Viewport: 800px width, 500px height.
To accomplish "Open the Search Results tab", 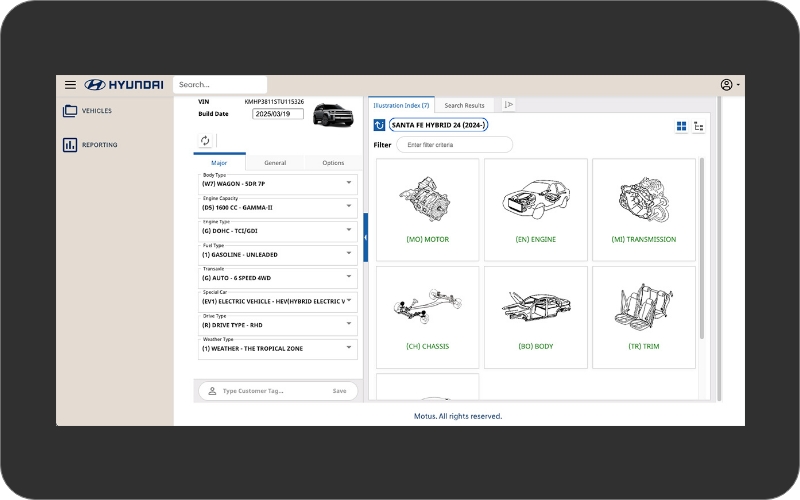I will [464, 105].
